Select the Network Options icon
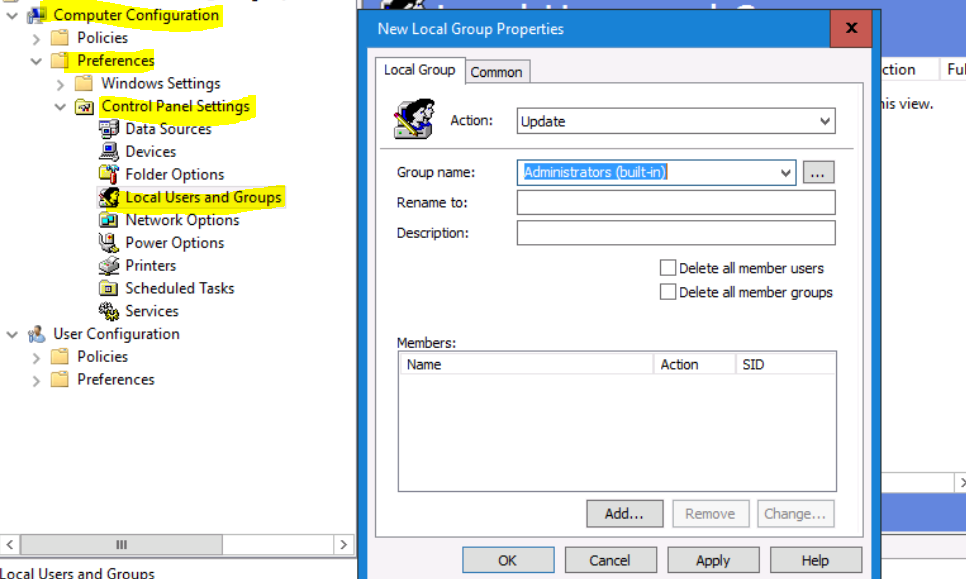This screenshot has height=579, width=966. [108, 220]
